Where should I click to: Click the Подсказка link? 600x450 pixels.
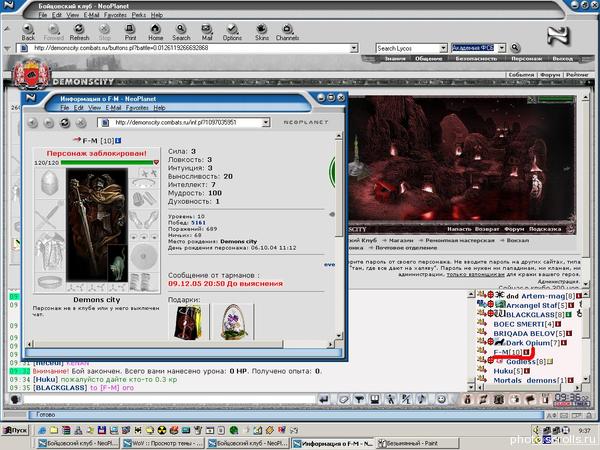click(545, 229)
